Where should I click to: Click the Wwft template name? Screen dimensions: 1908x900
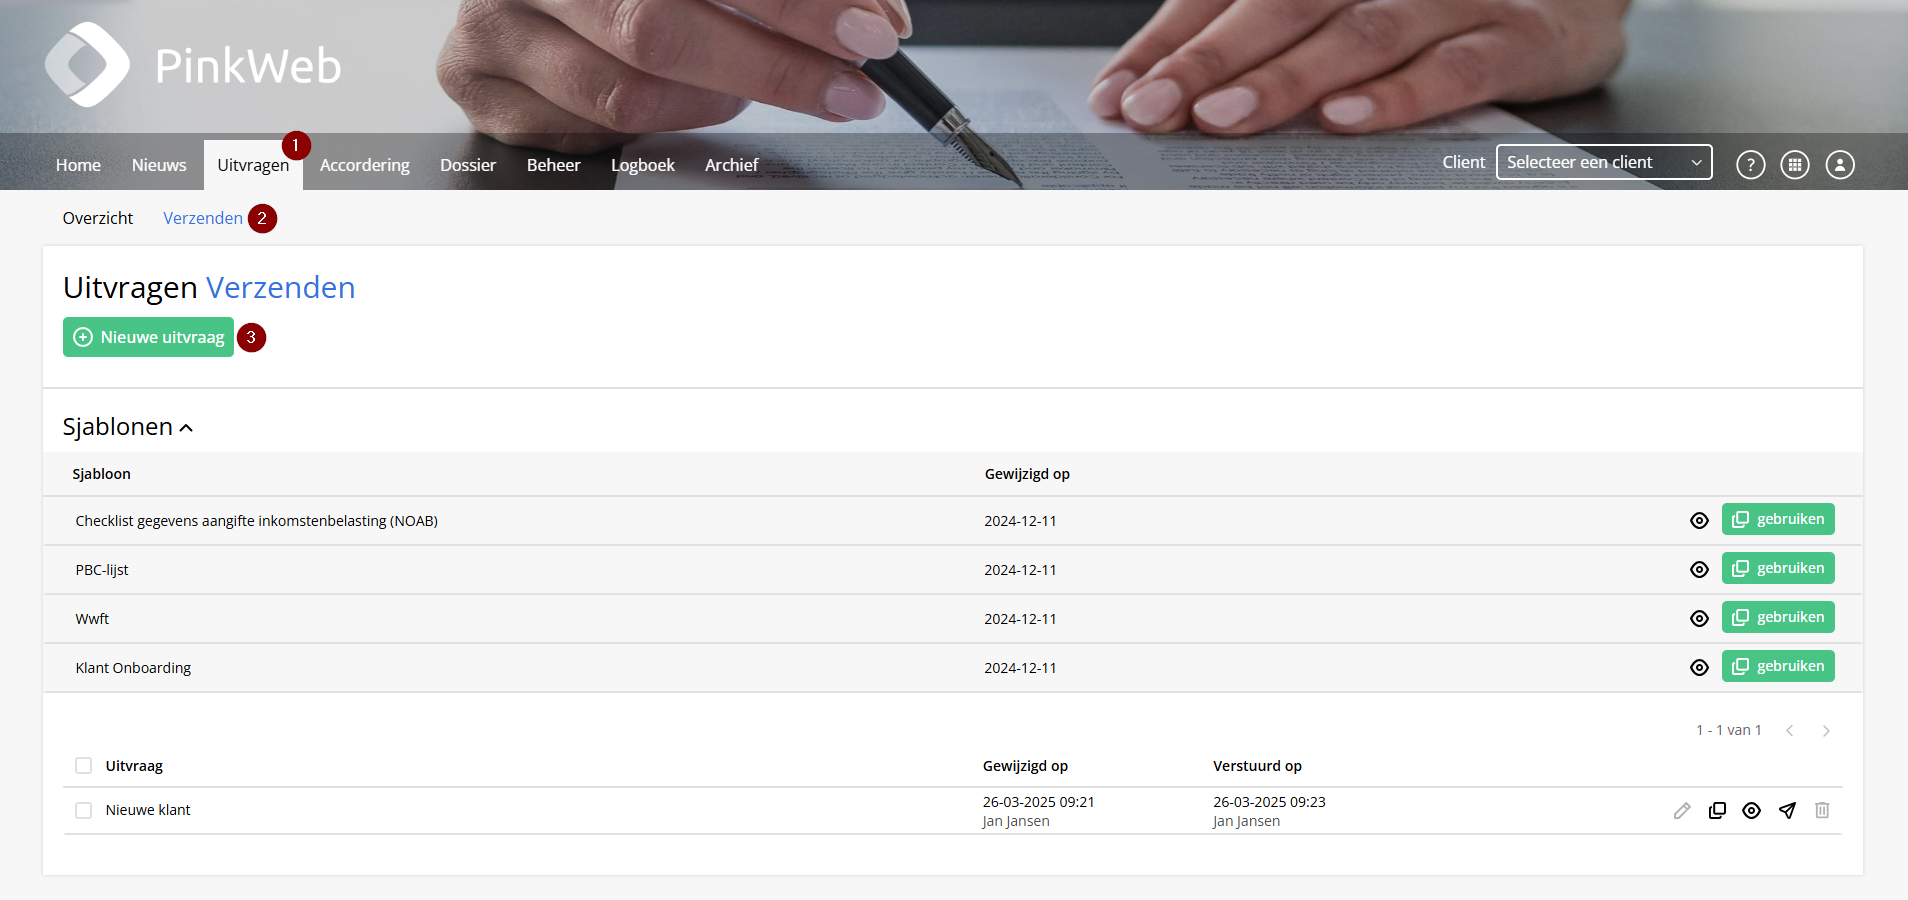(92, 619)
